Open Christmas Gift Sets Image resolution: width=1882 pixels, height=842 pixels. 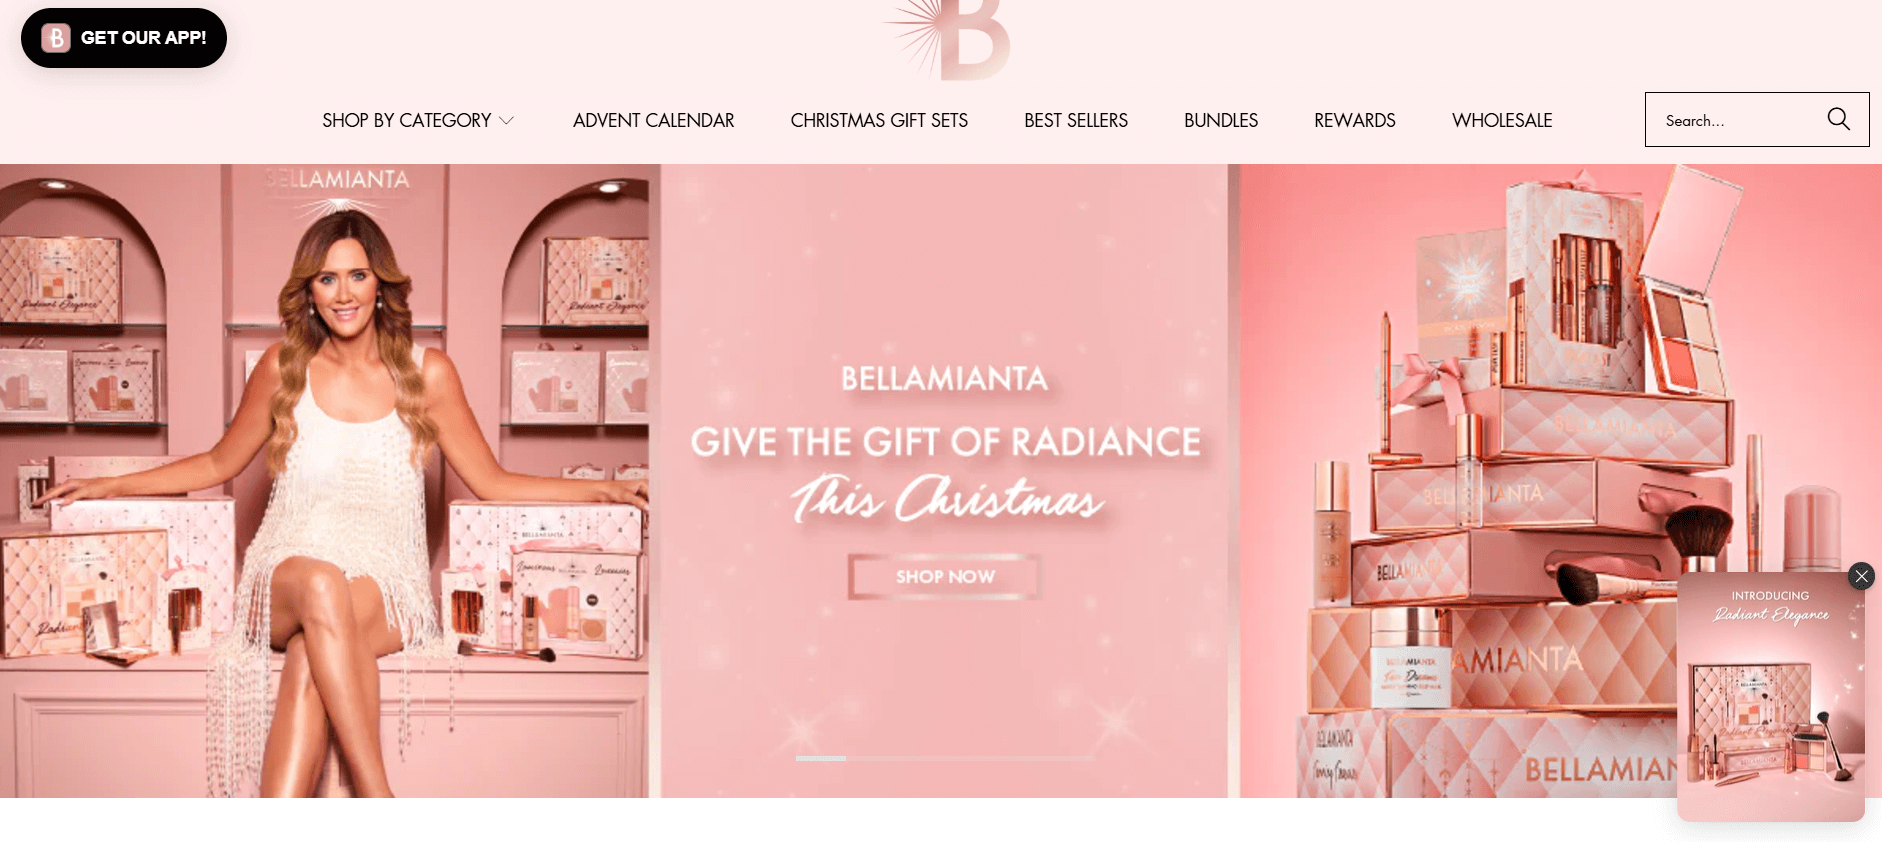coord(879,120)
